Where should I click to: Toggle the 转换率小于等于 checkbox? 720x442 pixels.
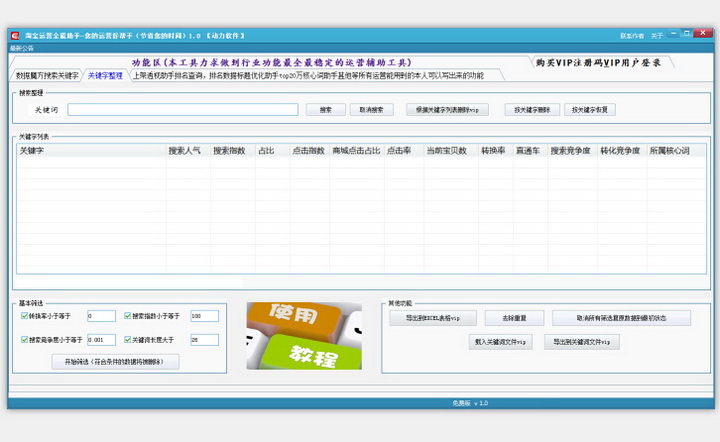pos(24,316)
